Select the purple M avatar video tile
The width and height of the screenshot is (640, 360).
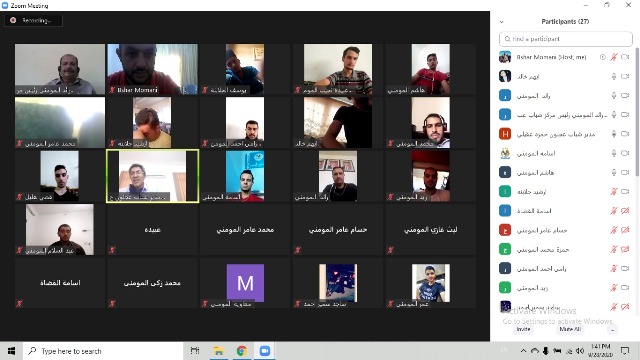245,283
